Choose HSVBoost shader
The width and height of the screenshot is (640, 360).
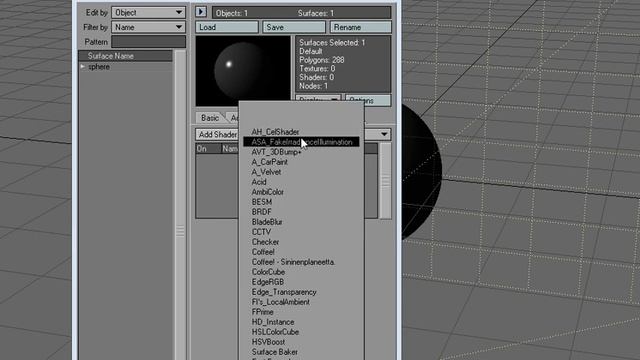click(x=268, y=342)
